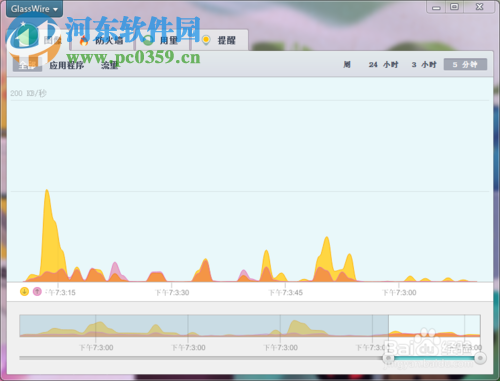
Task: Toggle the yellow download traffic icon
Action: coord(24,292)
